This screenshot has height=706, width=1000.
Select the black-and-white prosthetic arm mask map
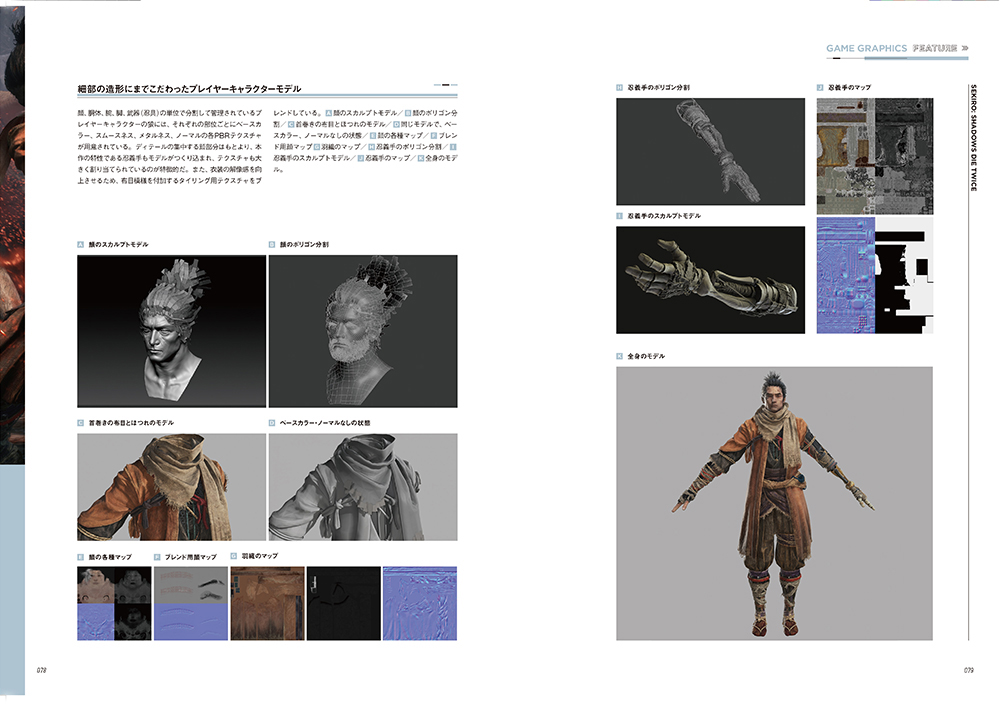click(x=904, y=275)
